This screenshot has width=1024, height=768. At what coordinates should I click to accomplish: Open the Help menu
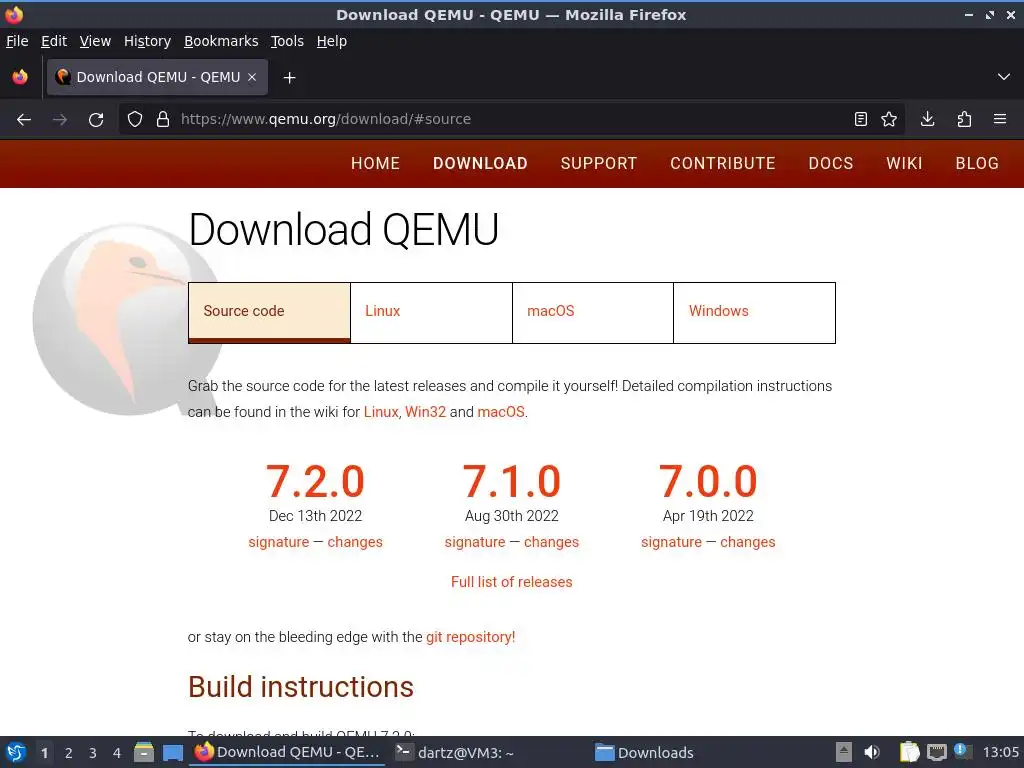coord(332,41)
